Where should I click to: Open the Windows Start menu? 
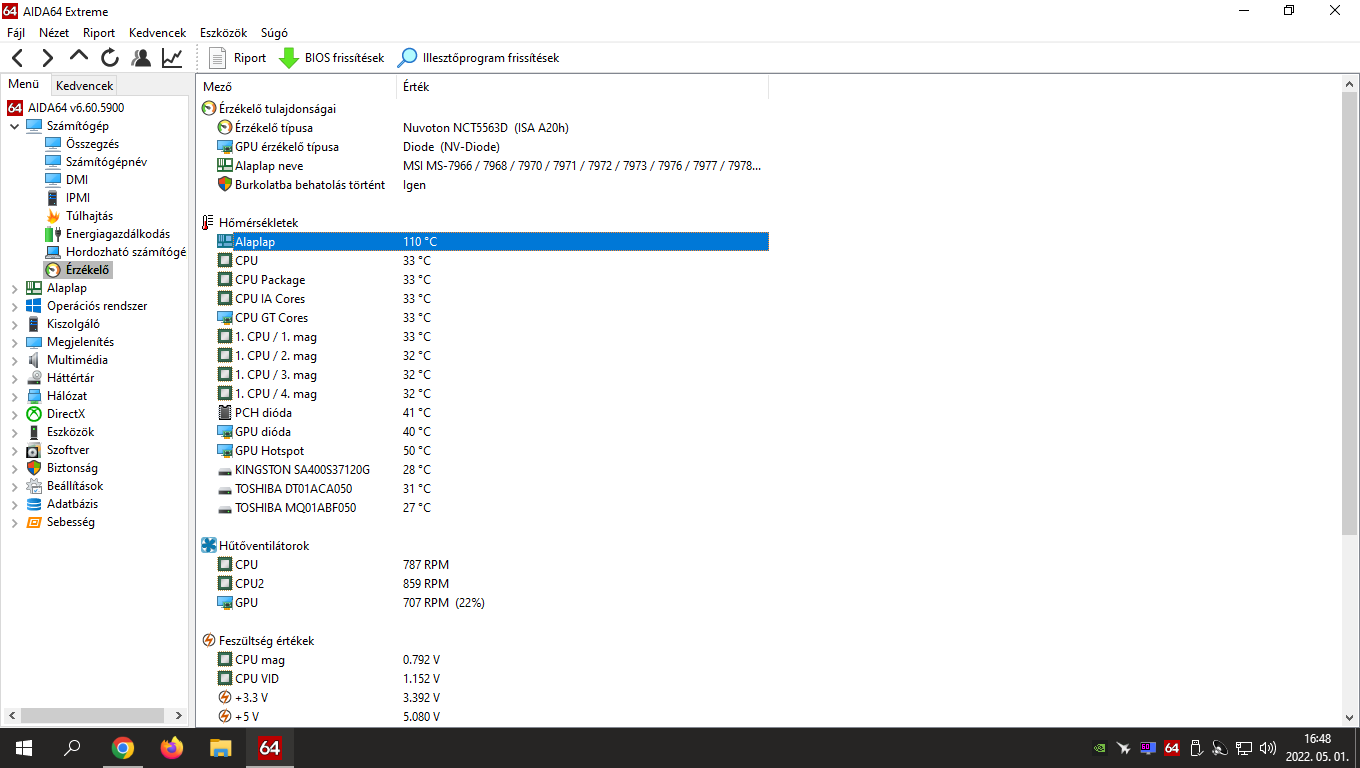pyautogui.click(x=23, y=747)
